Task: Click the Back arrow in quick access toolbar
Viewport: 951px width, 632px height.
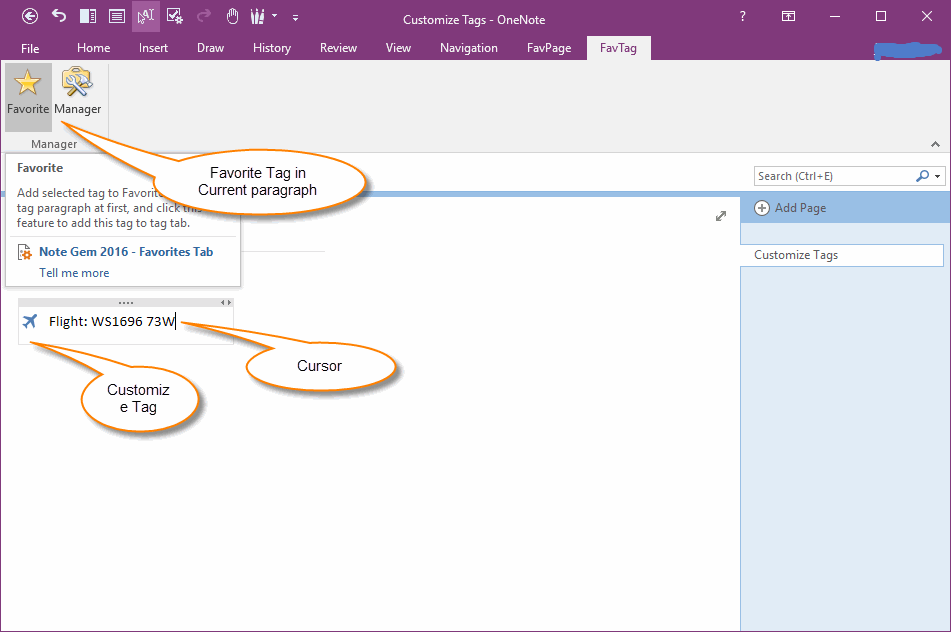Action: (x=30, y=16)
